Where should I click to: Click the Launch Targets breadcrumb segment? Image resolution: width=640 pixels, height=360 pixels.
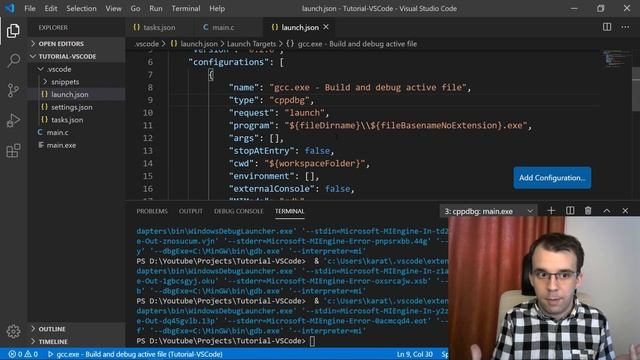coord(251,44)
